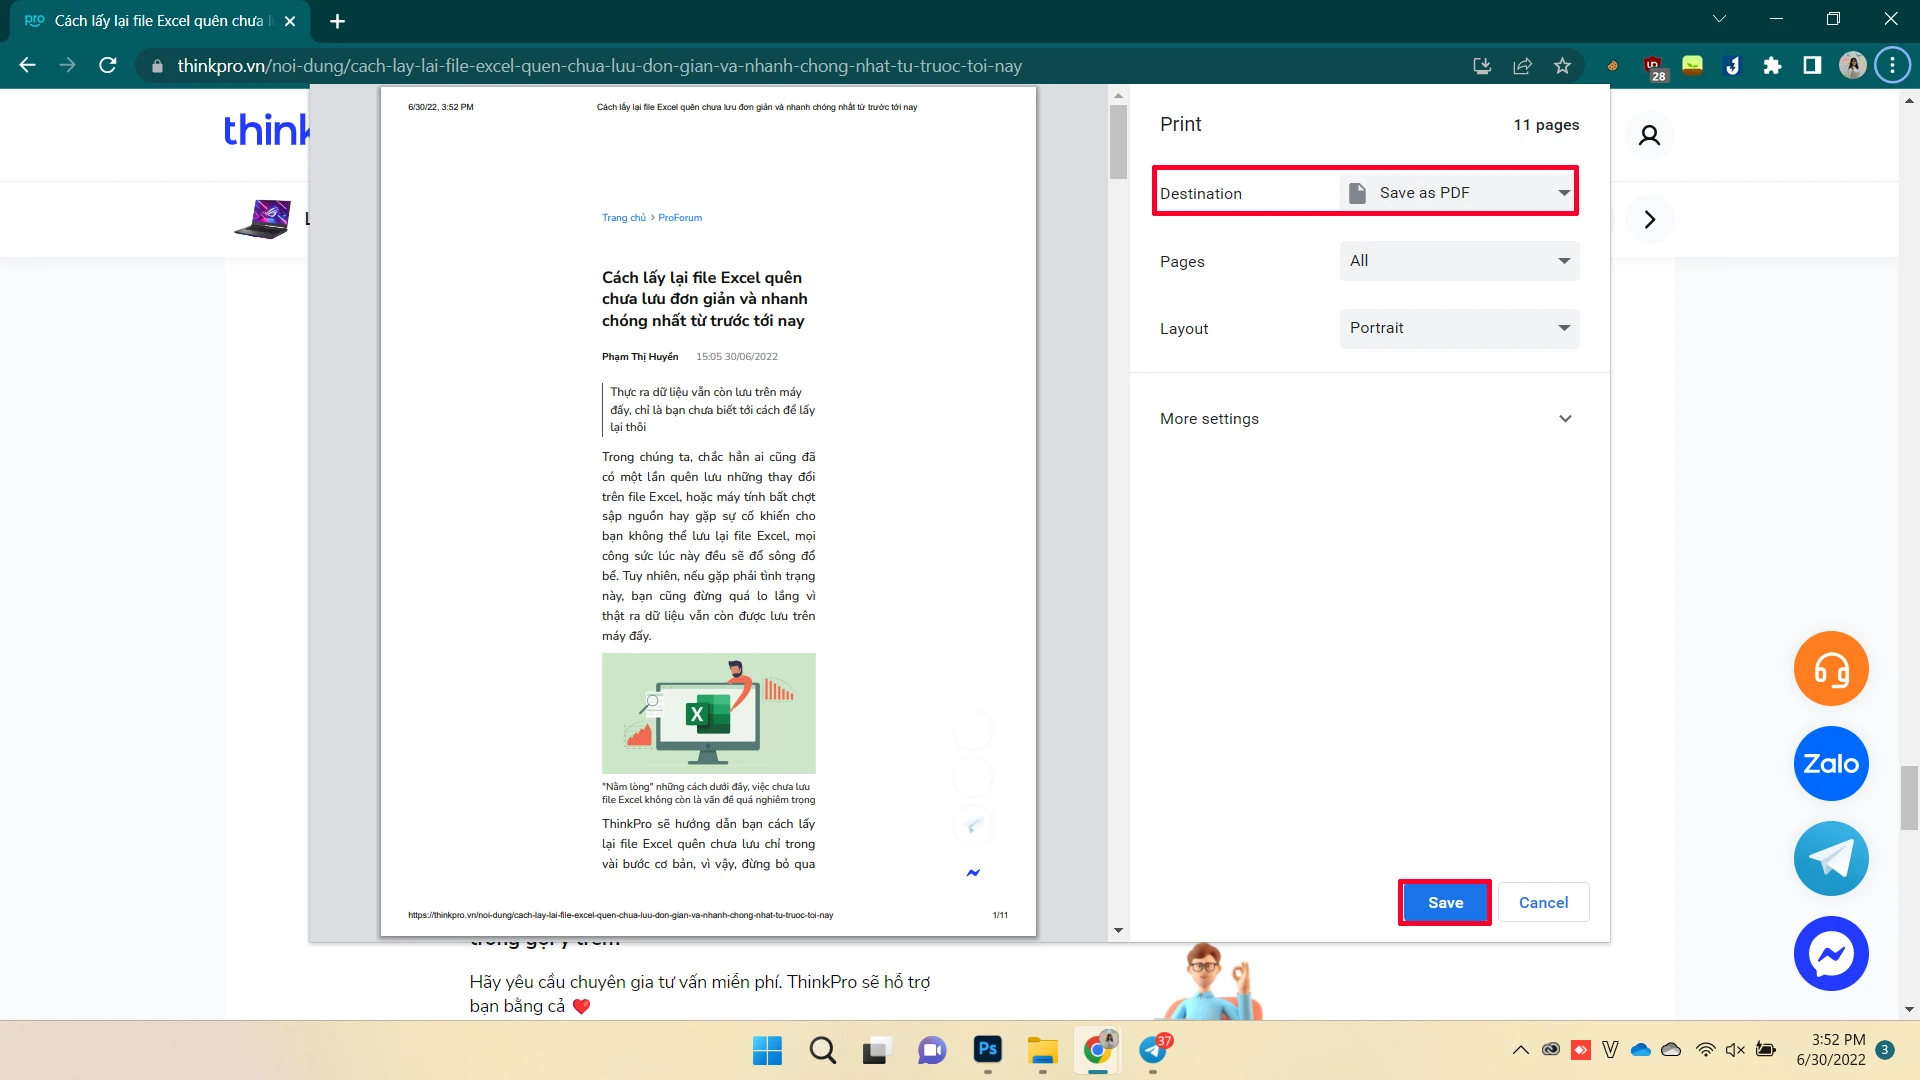Click the uBlock extension icon with badge 28
The image size is (1920, 1080).
[x=1654, y=68]
